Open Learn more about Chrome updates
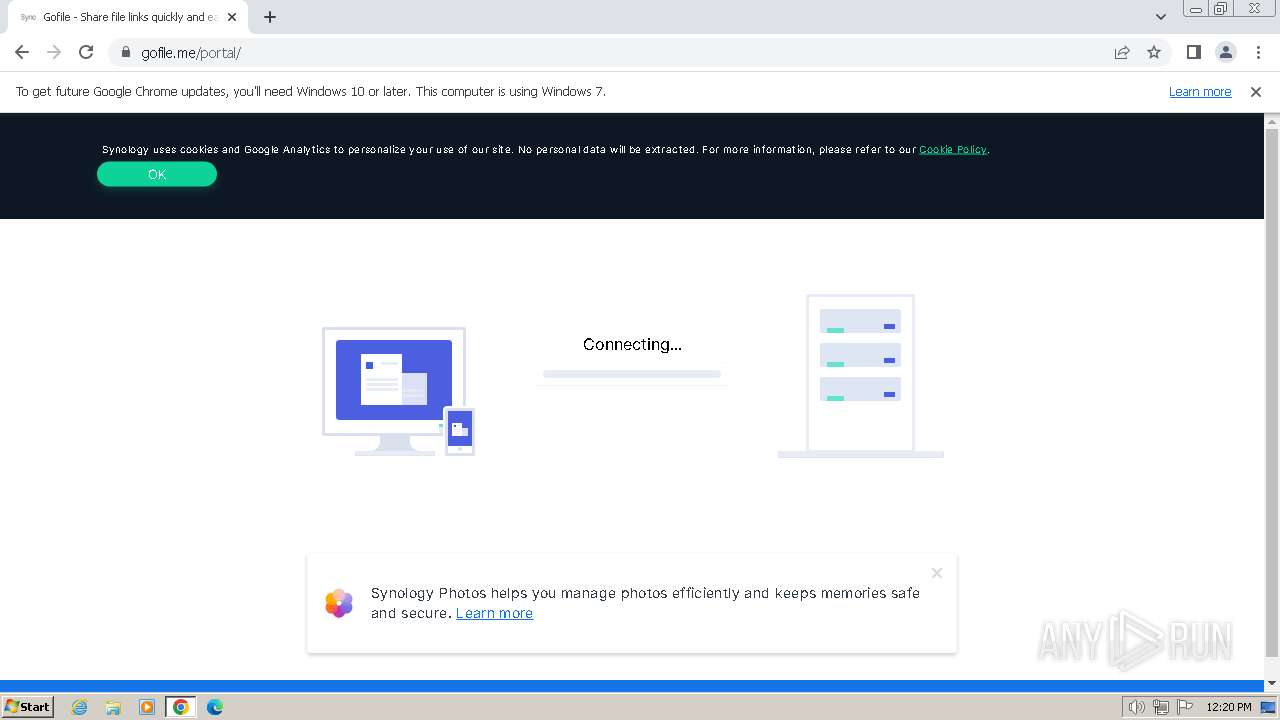This screenshot has width=1280, height=720. click(x=1200, y=91)
